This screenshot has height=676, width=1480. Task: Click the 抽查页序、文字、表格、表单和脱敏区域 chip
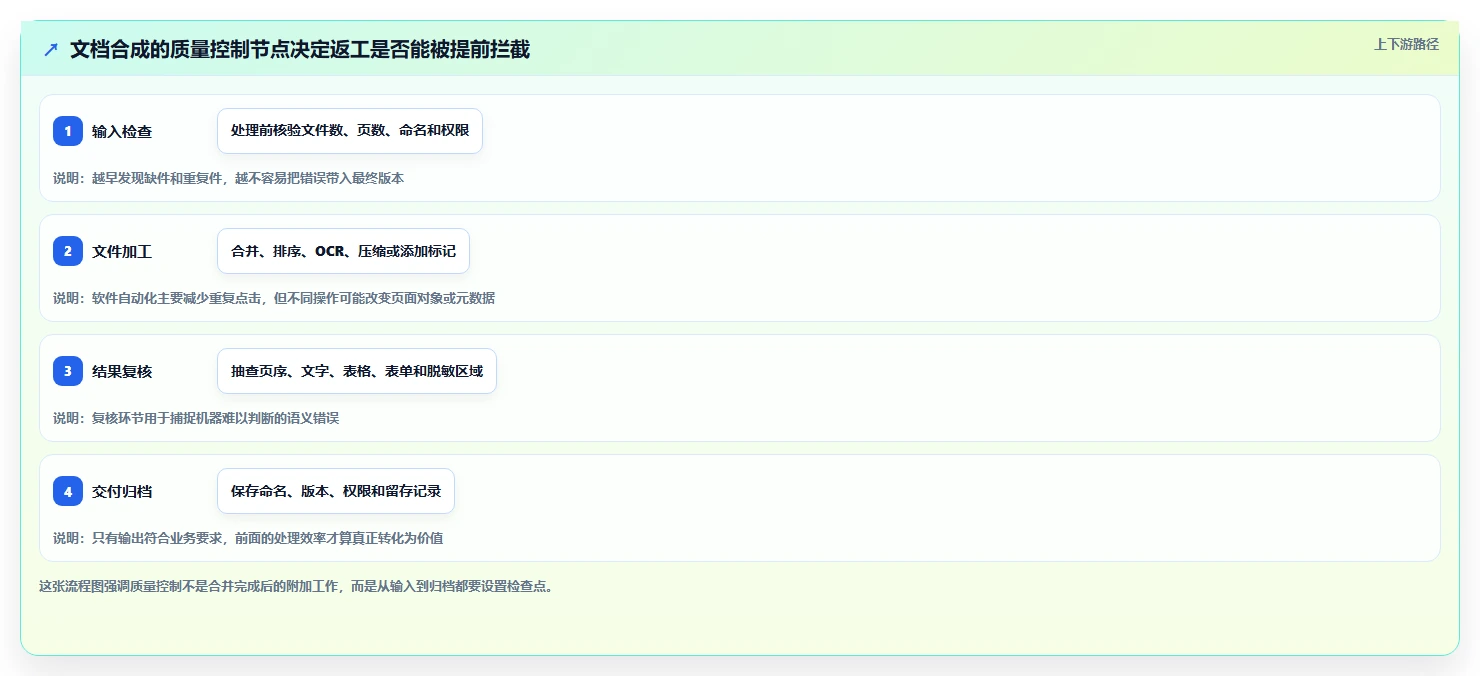click(x=357, y=371)
